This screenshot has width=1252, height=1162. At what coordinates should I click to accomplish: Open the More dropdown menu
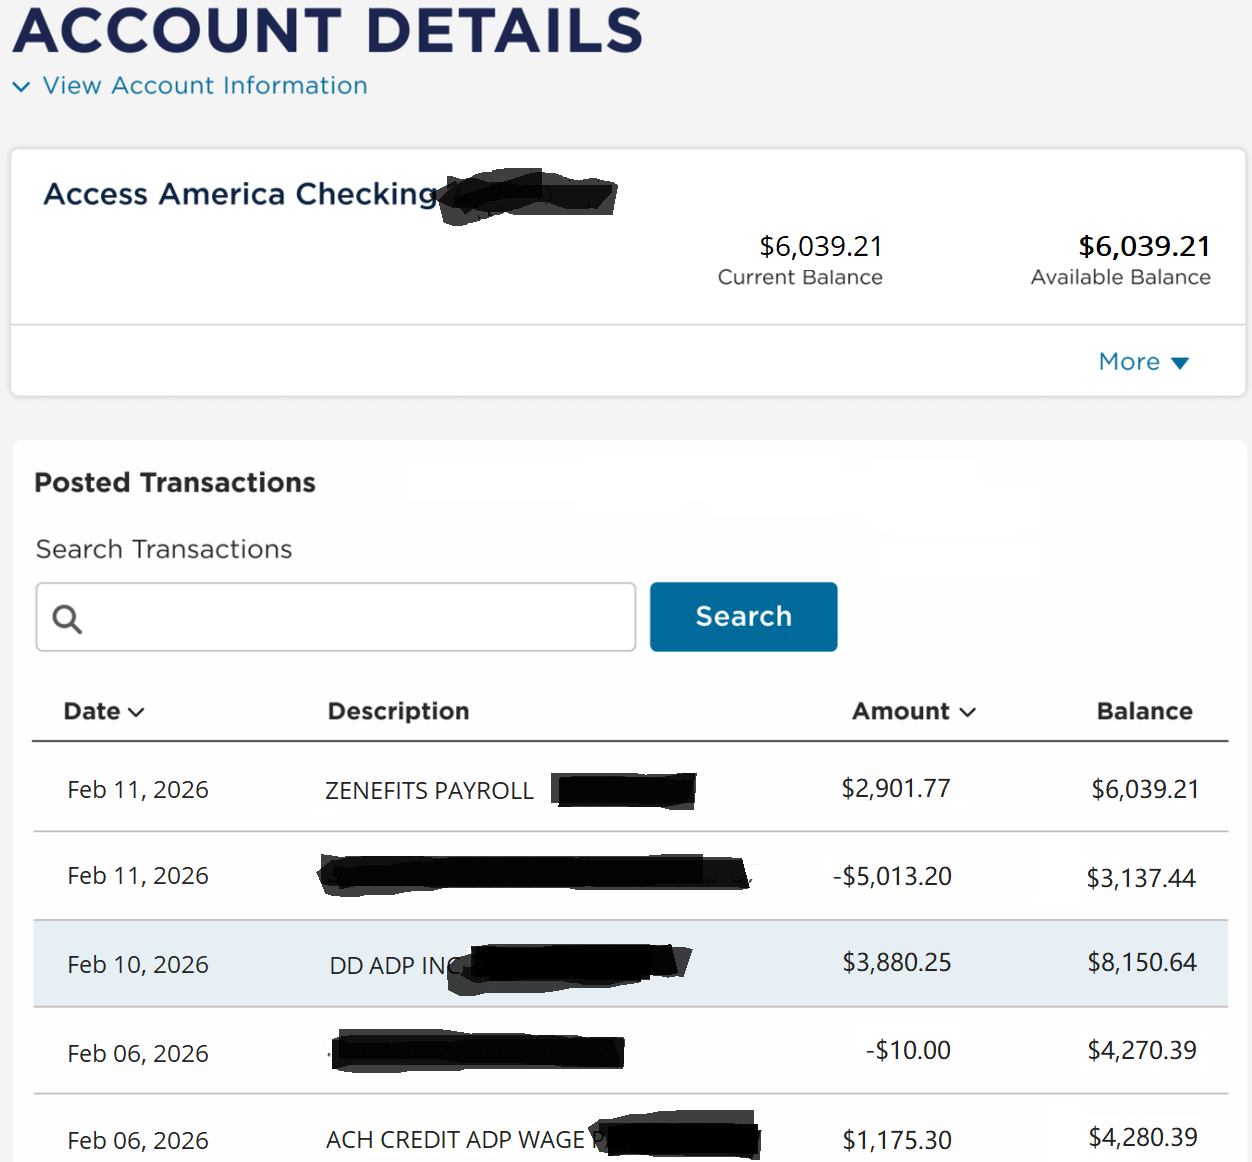(x=1142, y=362)
